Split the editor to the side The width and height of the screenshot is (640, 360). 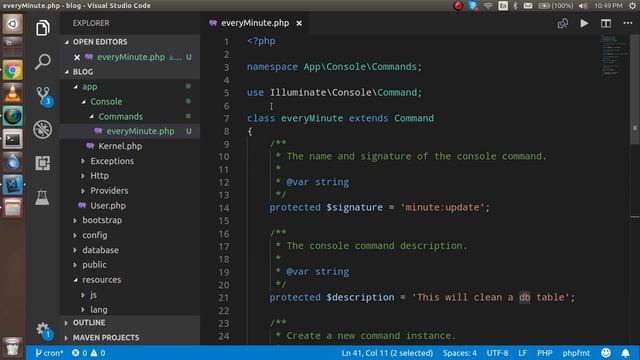pos(606,23)
